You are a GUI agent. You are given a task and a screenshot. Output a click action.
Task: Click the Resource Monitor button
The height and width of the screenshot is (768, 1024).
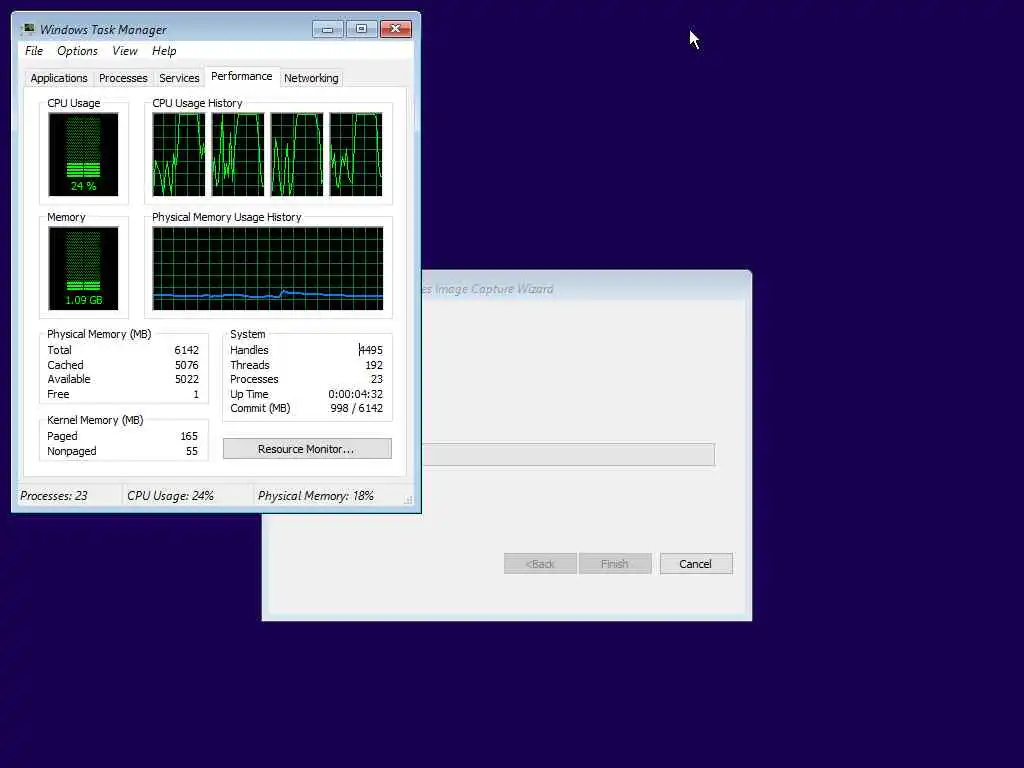click(307, 449)
